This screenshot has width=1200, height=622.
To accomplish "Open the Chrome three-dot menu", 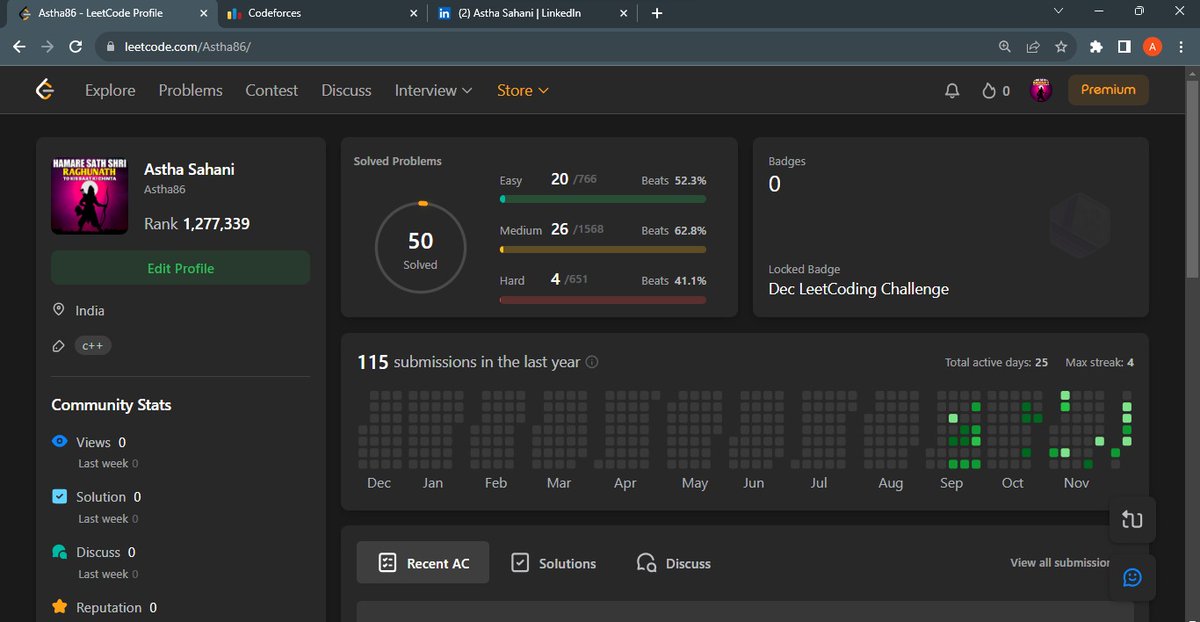I will (x=1181, y=46).
